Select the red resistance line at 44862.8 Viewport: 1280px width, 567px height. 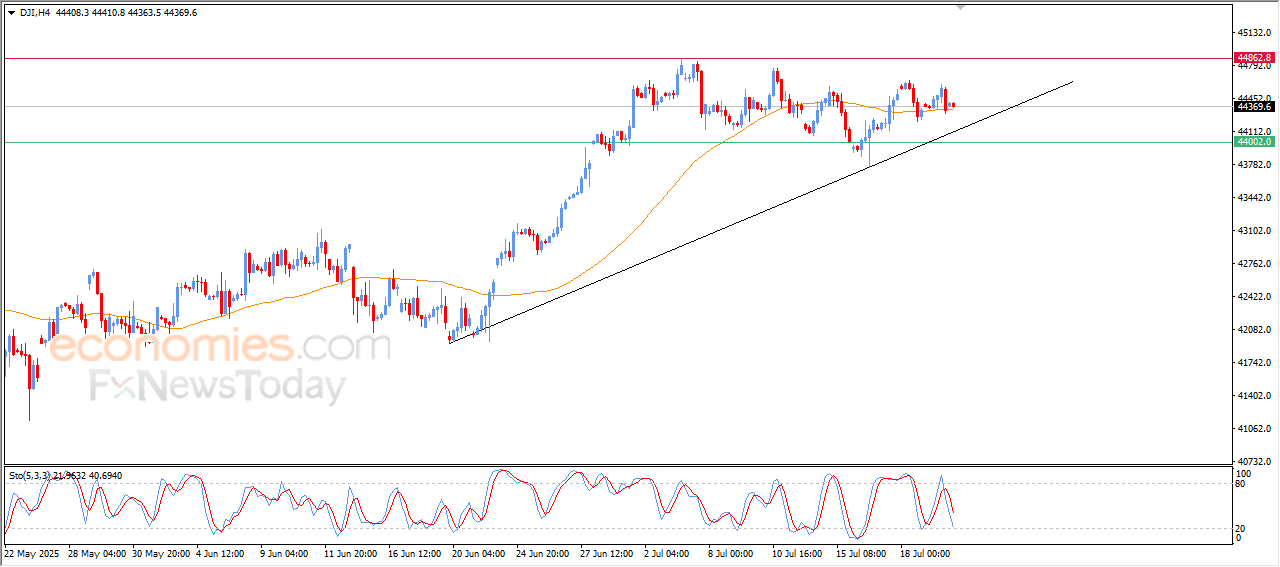(x=616, y=58)
